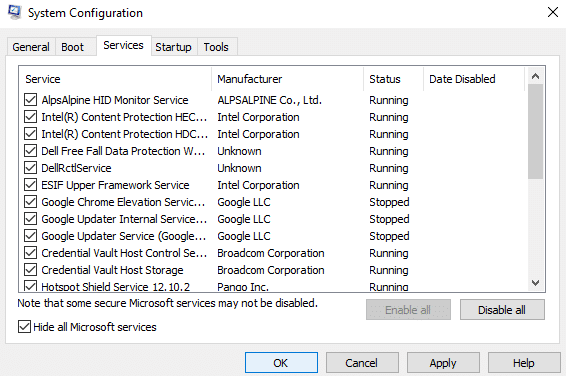Switch to the General tab

coord(31,47)
